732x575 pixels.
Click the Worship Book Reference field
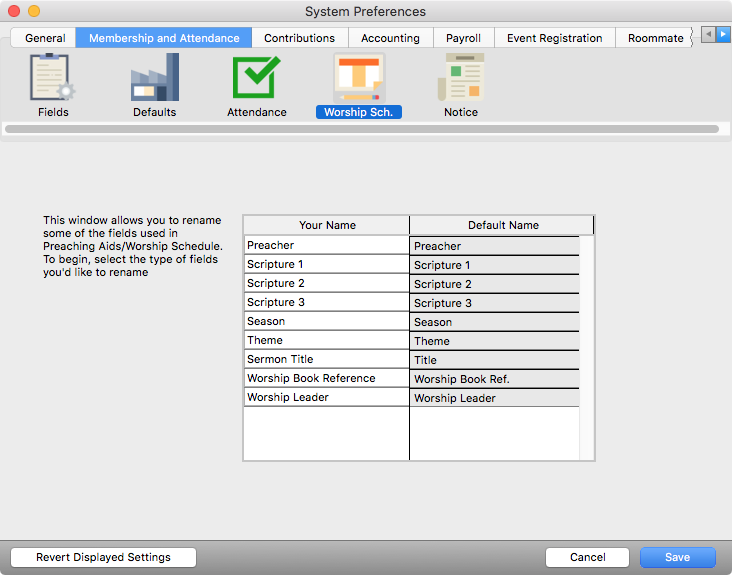326,378
